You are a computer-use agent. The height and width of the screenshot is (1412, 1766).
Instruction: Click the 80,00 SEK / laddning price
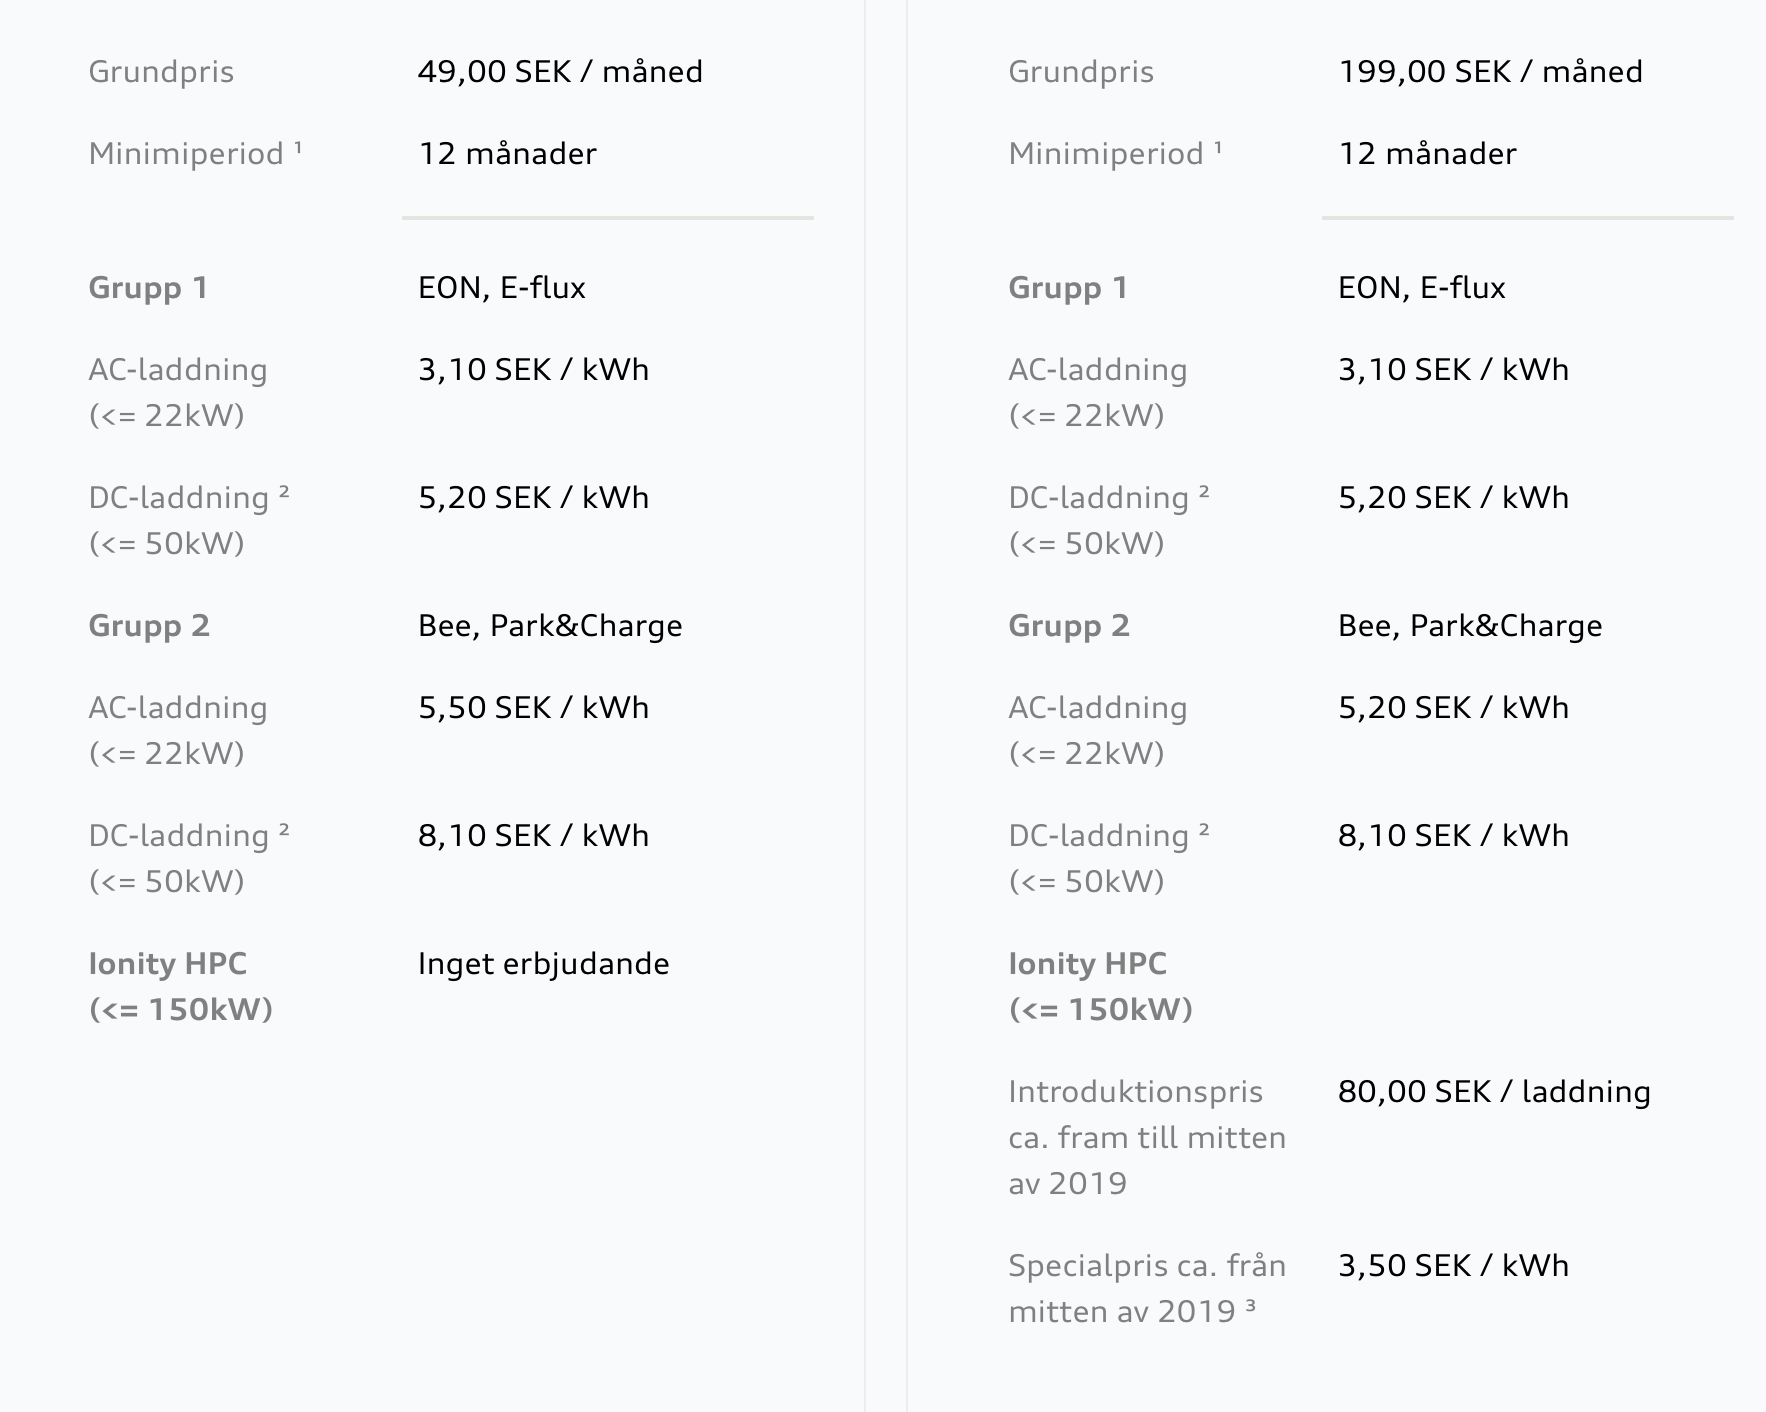1493,1092
